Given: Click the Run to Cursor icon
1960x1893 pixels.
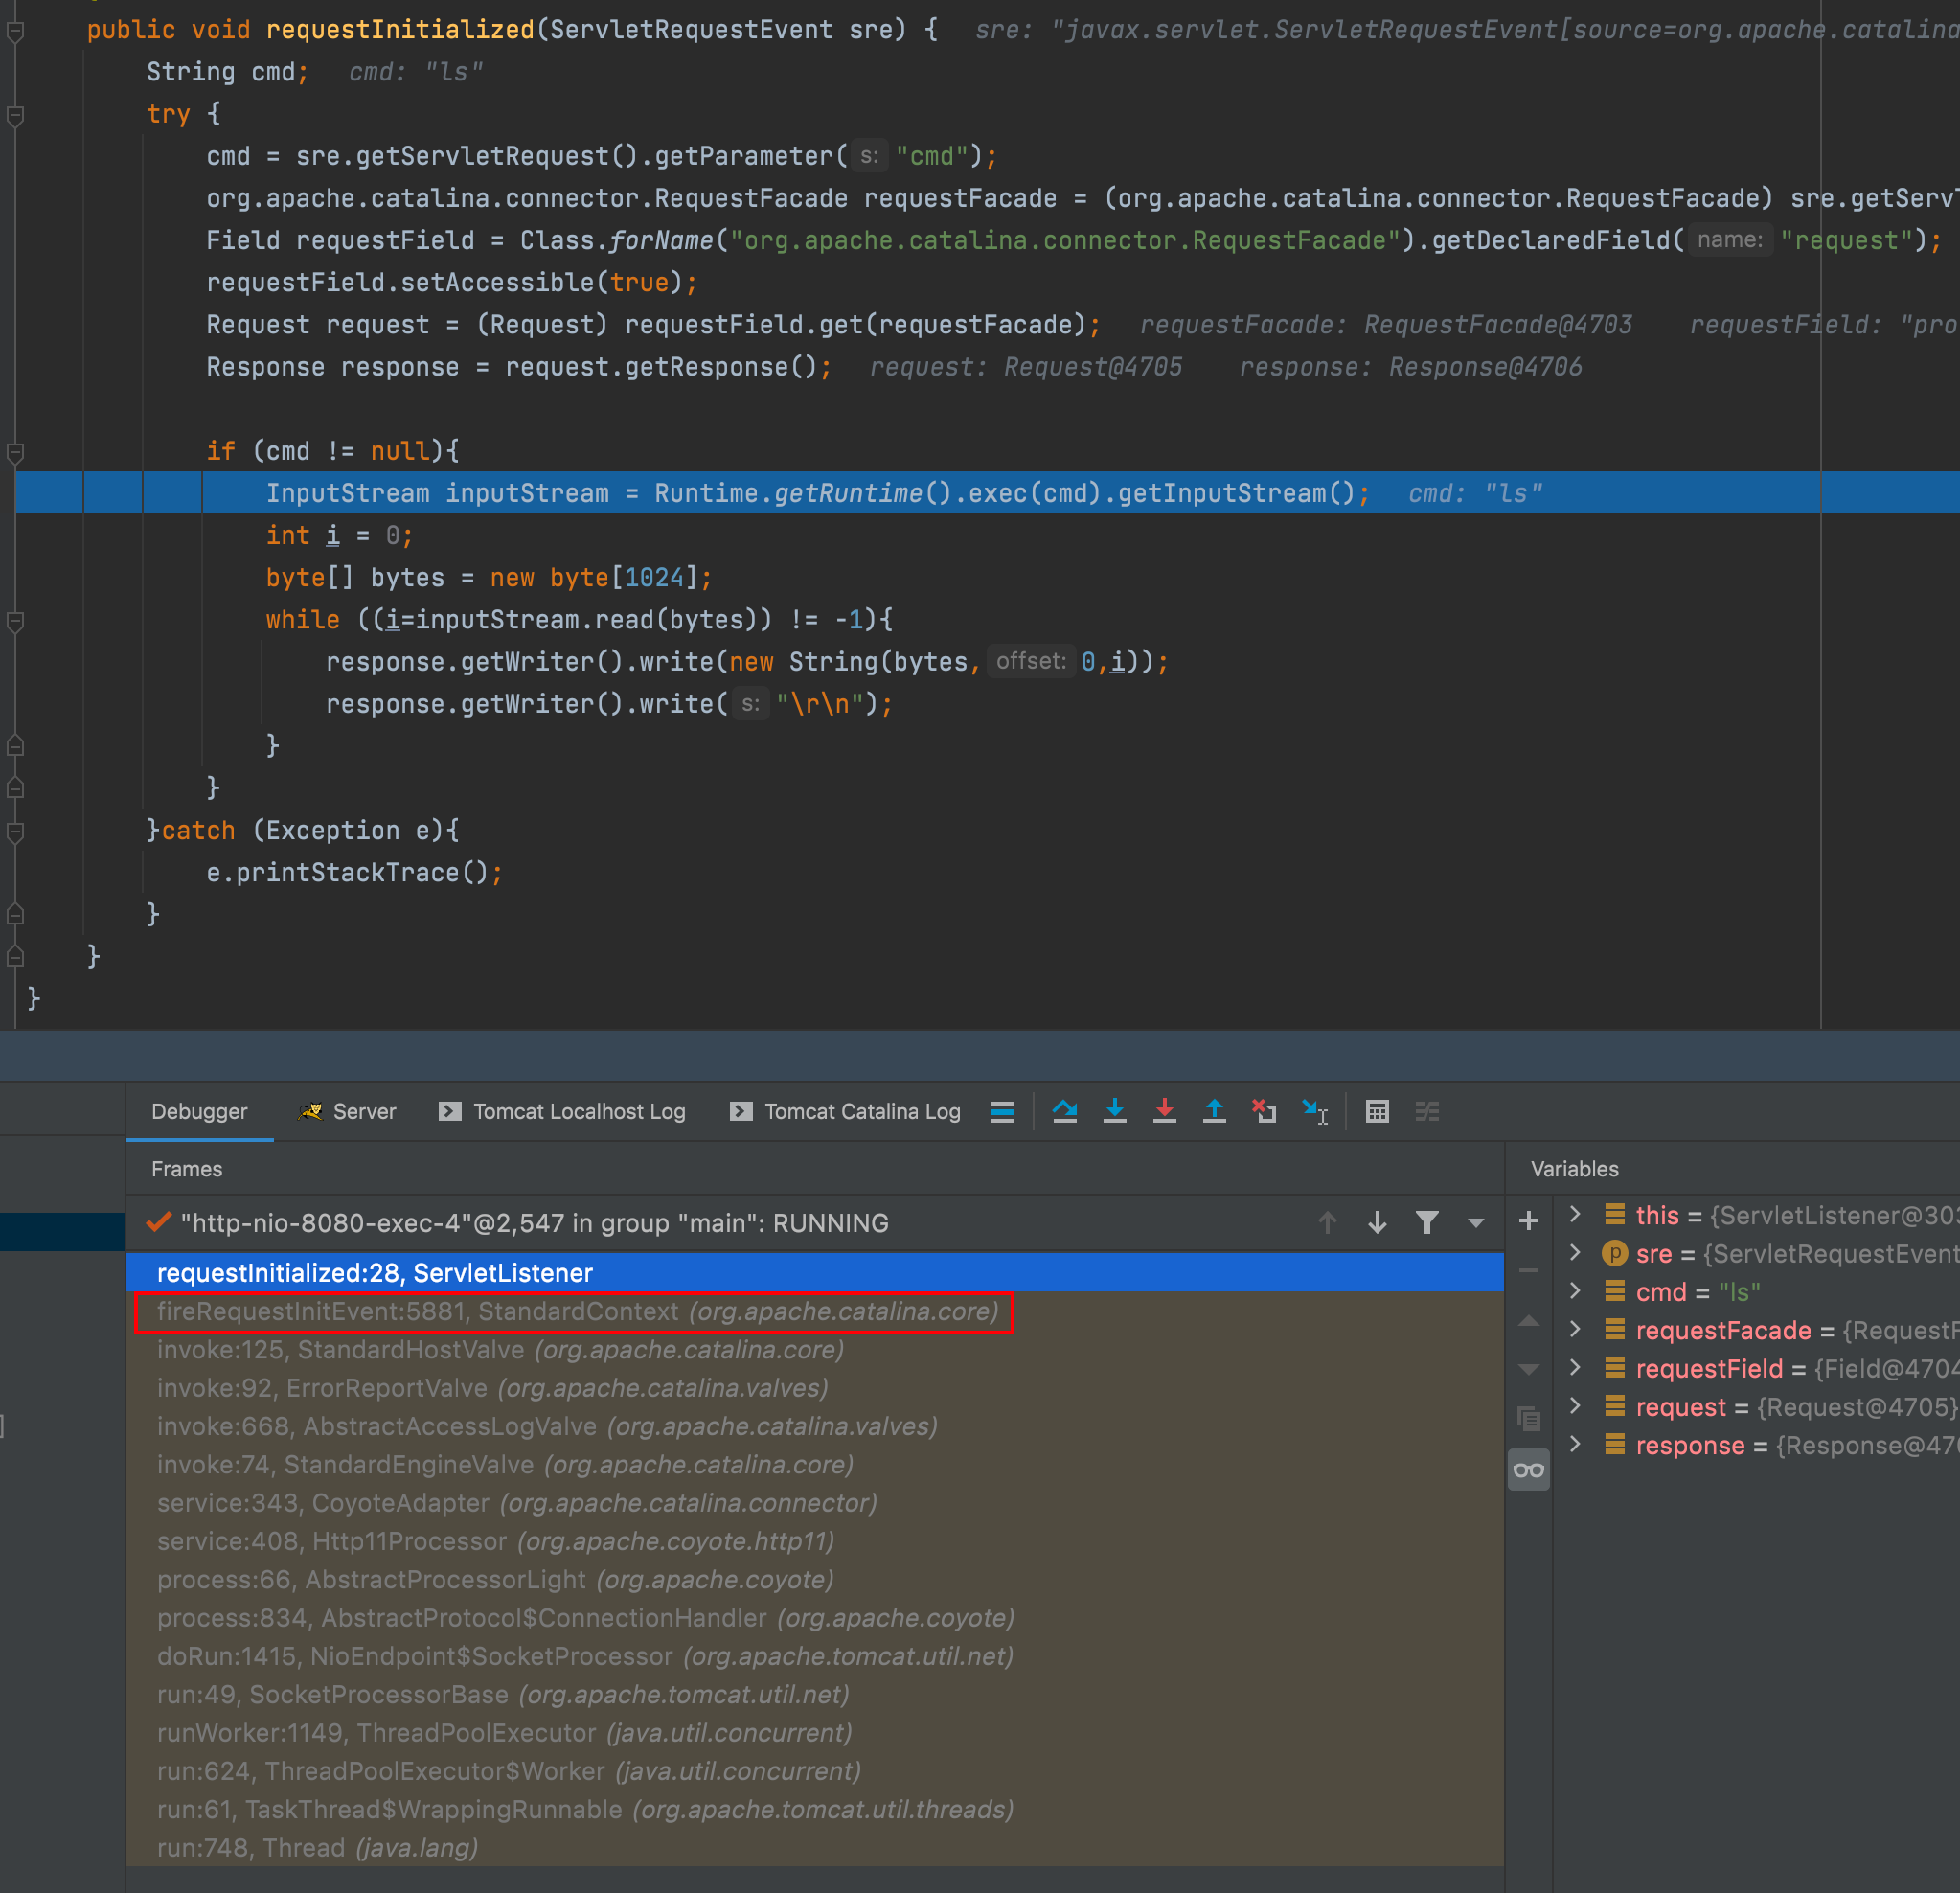Looking at the screenshot, I should (x=1315, y=1111).
